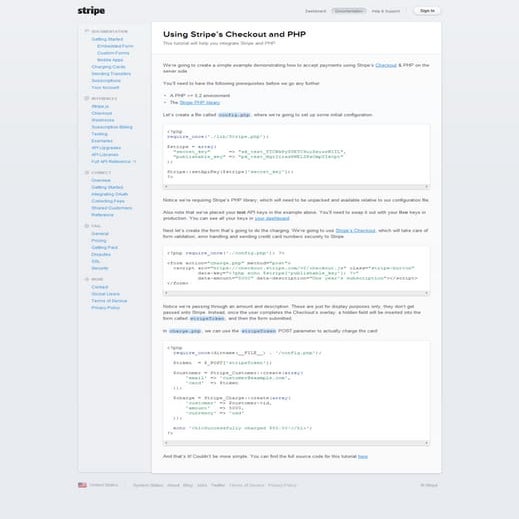Open Shared Customers in the sidebar
Viewport: 519px width, 519px height.
pyautogui.click(x=112, y=208)
